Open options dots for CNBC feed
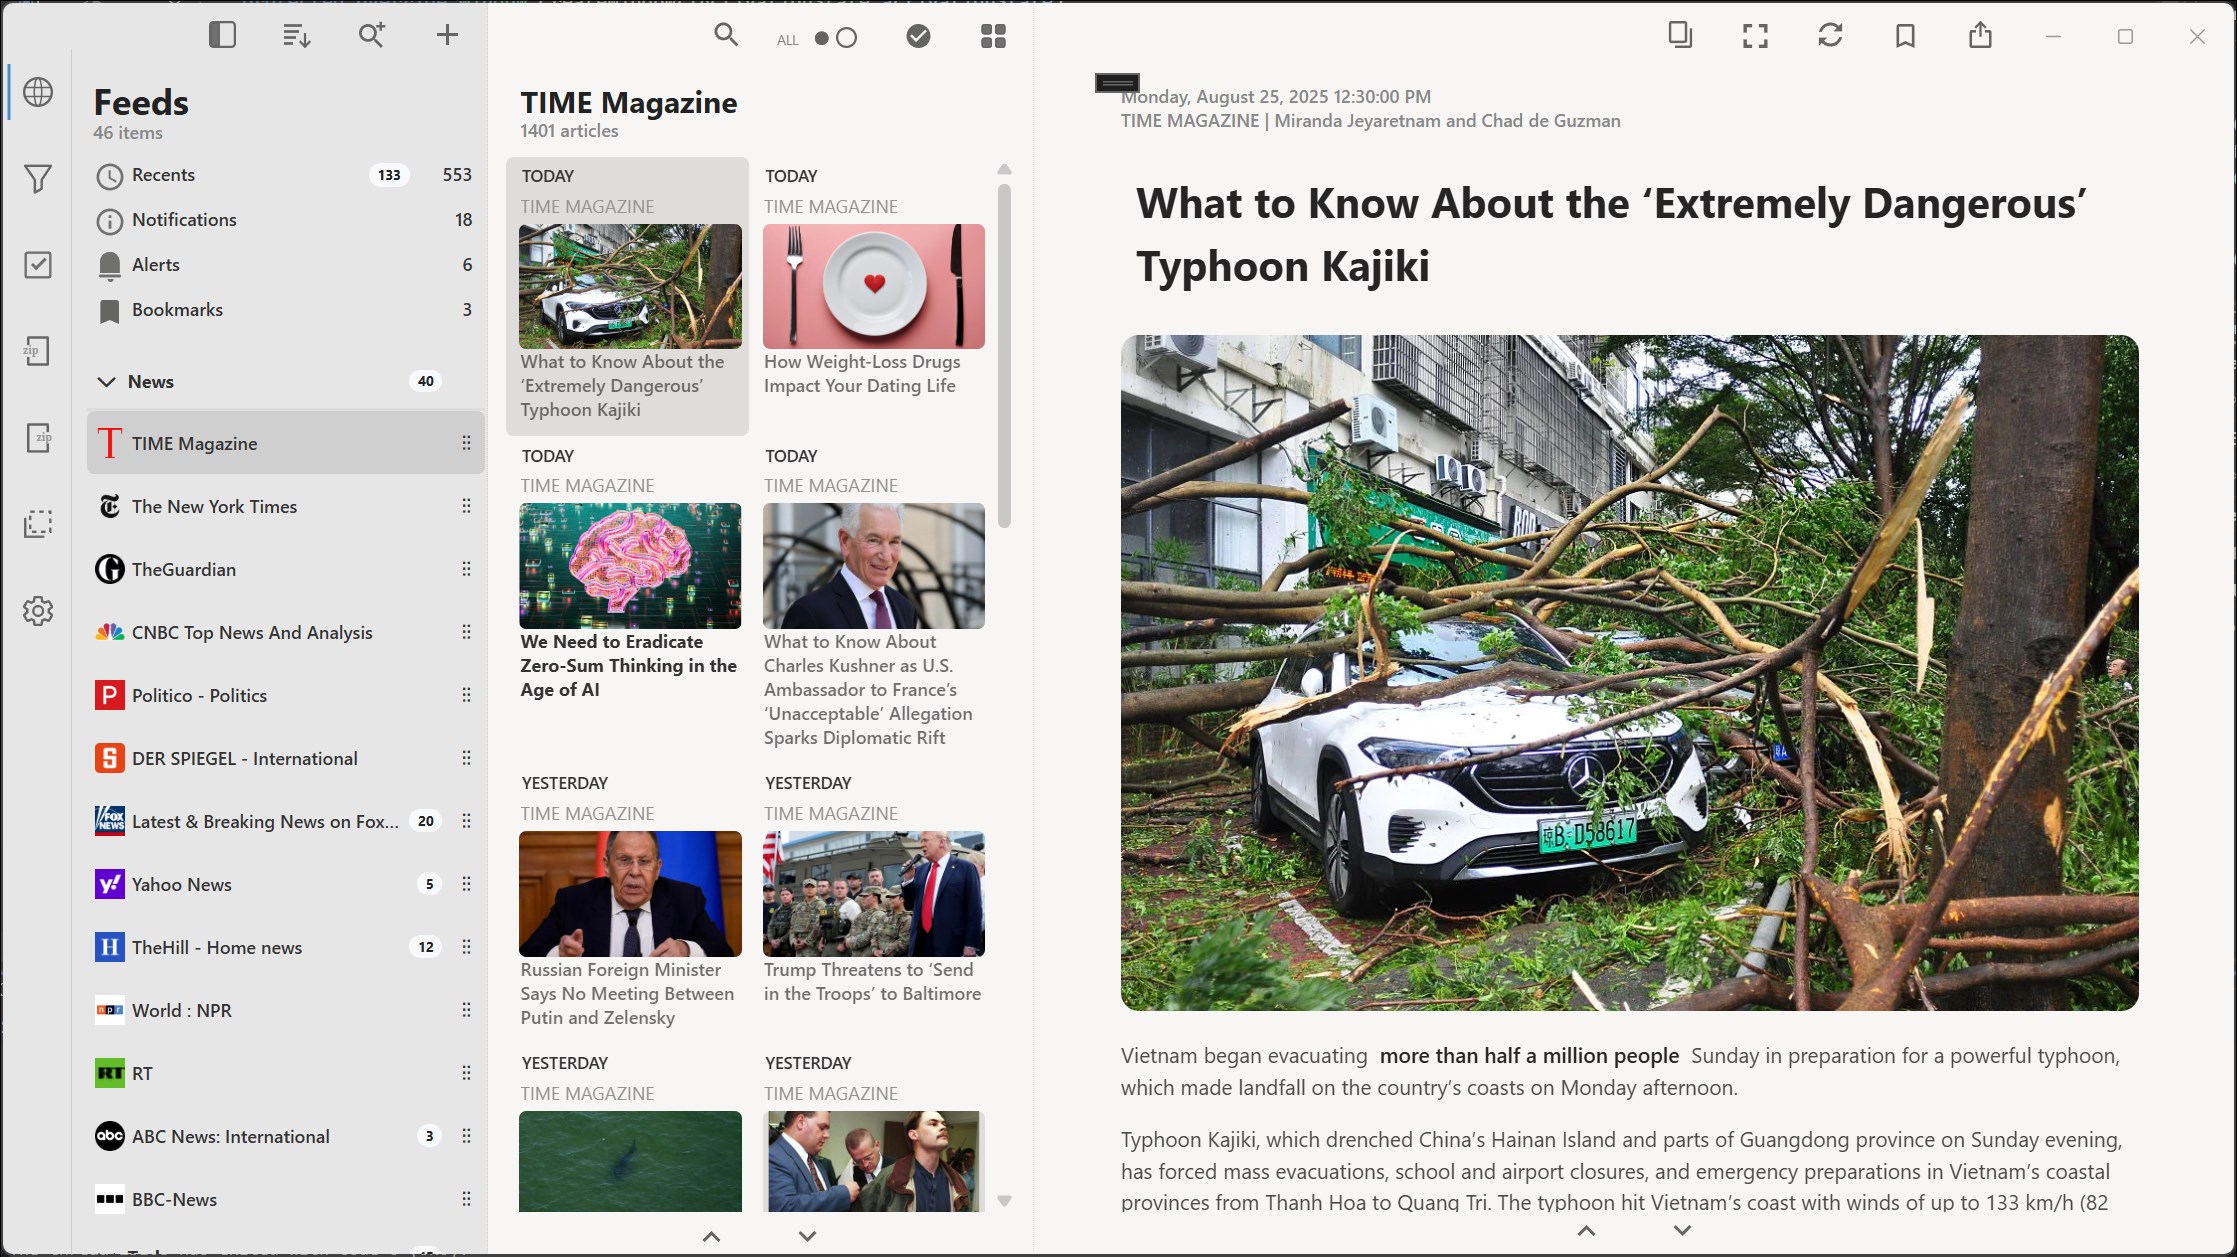This screenshot has height=1257, width=2237. 466,632
